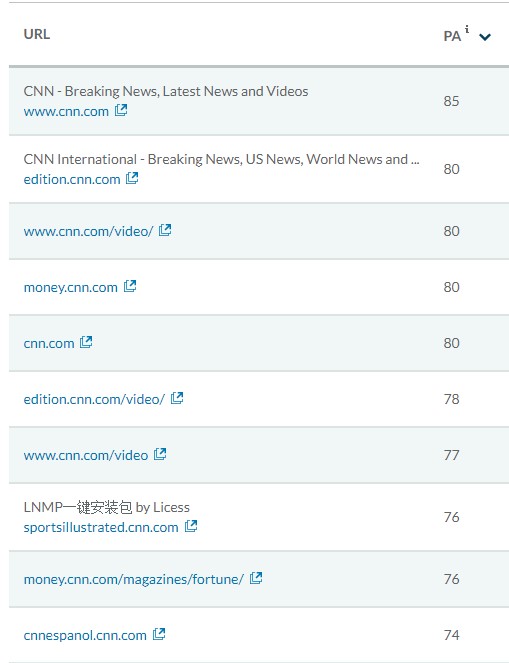Open the edition.cnn.com link

pyautogui.click(x=72, y=179)
